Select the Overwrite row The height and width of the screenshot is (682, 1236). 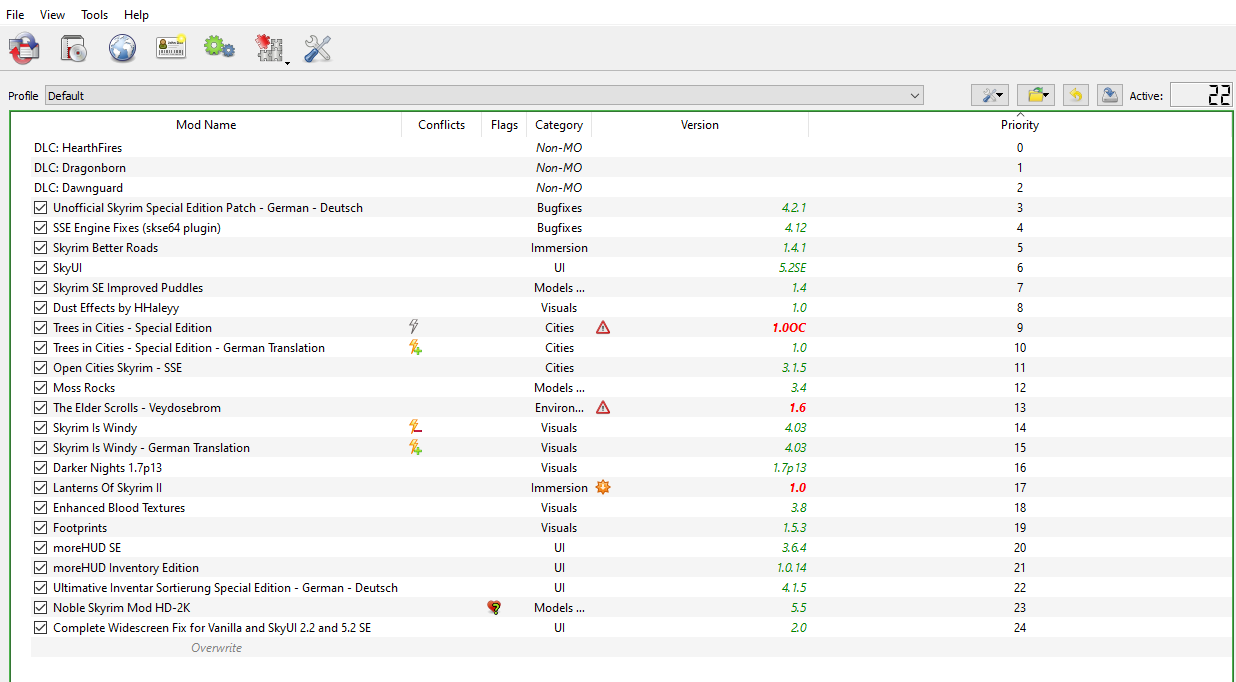217,648
